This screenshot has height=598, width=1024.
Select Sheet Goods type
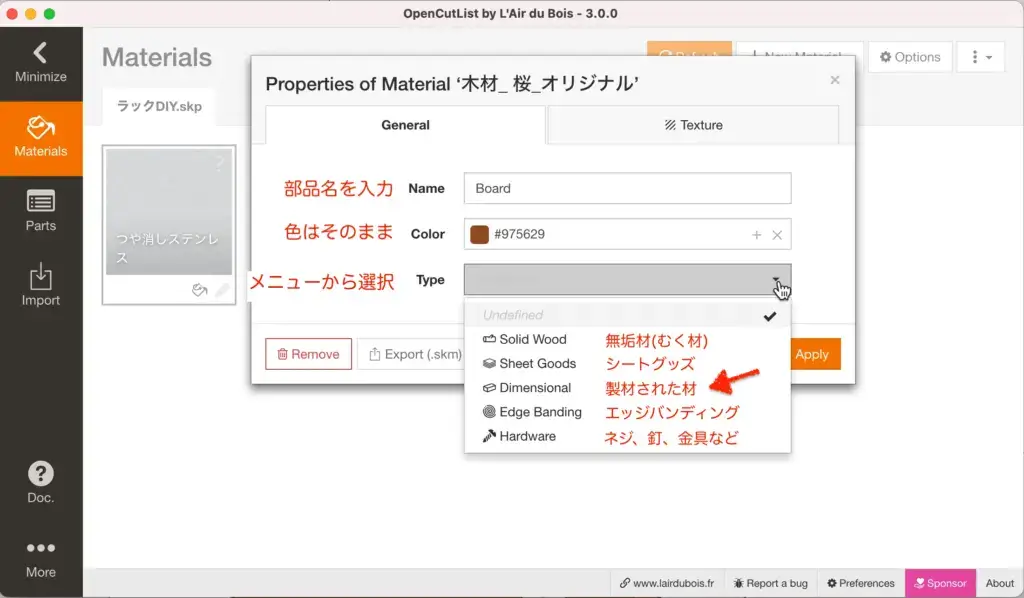[x=627, y=364]
